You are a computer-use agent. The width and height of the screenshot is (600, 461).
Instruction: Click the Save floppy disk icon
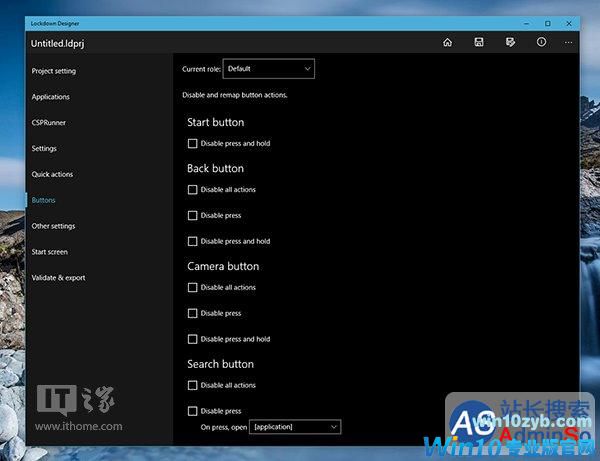(x=479, y=42)
